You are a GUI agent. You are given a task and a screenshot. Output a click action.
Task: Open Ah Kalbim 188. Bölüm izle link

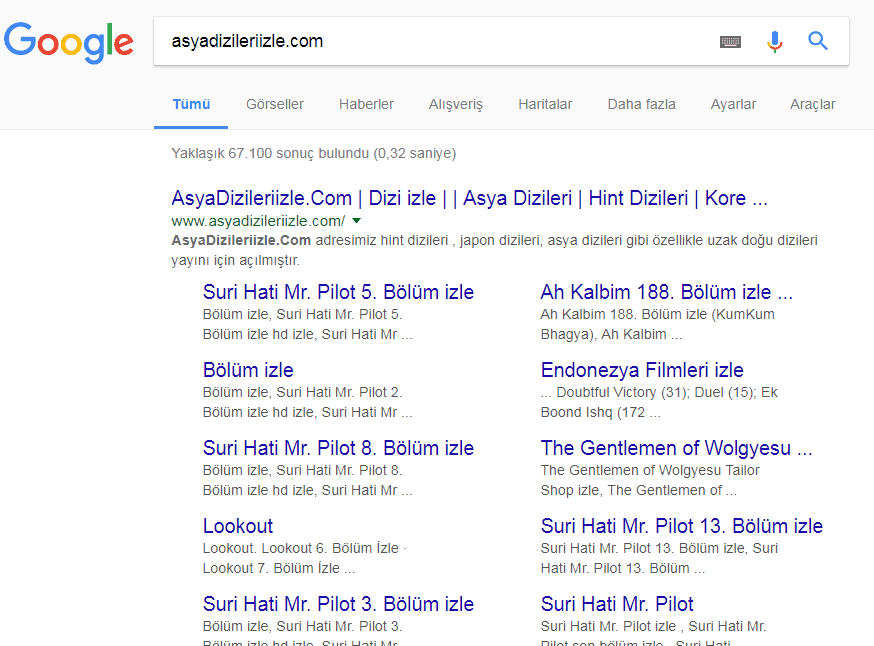(x=666, y=292)
